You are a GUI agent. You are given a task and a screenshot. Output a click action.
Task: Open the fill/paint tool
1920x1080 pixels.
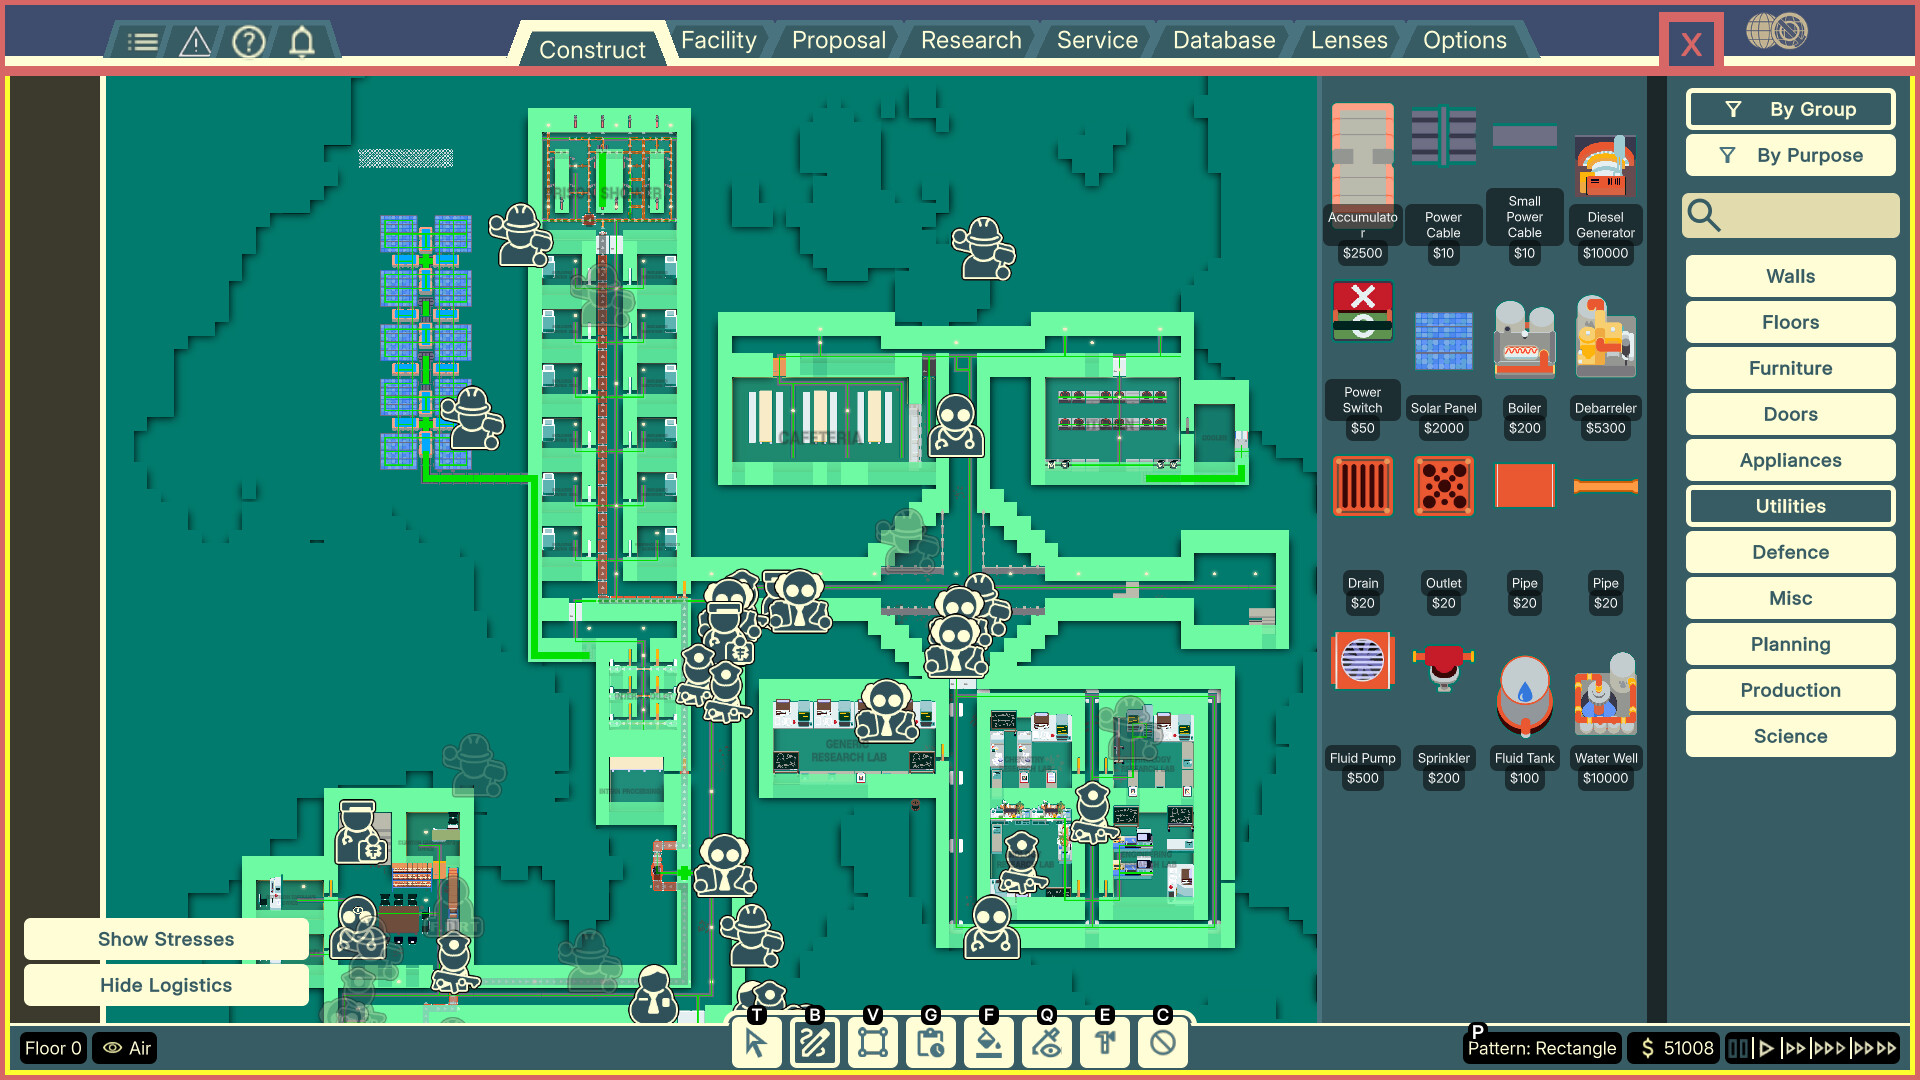tap(989, 1043)
